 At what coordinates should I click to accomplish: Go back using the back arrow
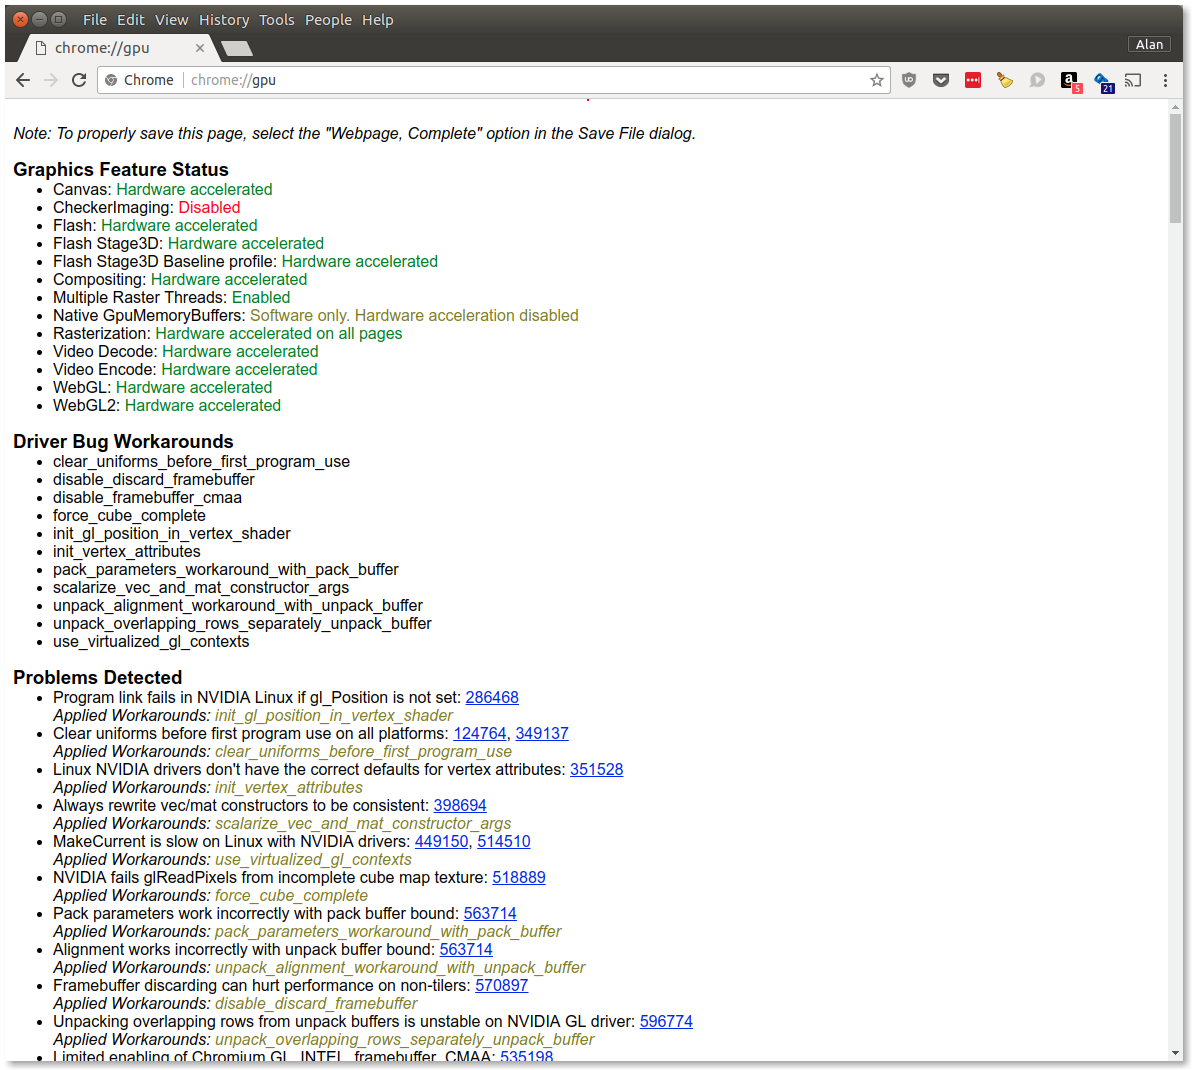click(x=23, y=80)
